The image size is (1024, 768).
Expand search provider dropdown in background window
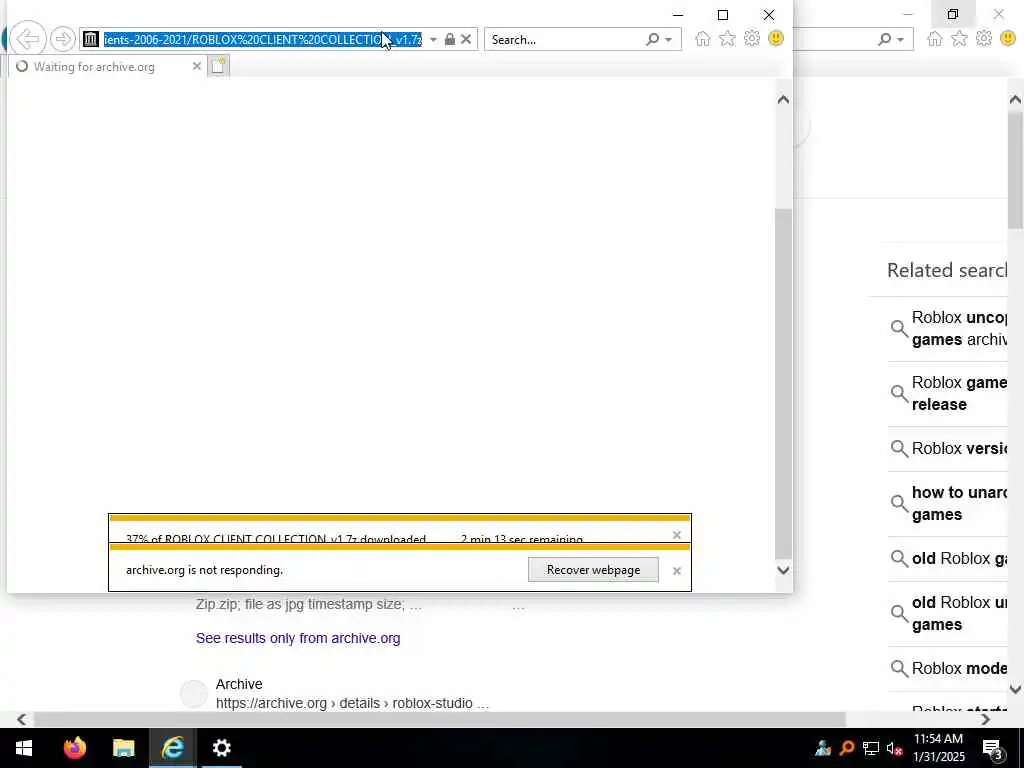pos(901,40)
